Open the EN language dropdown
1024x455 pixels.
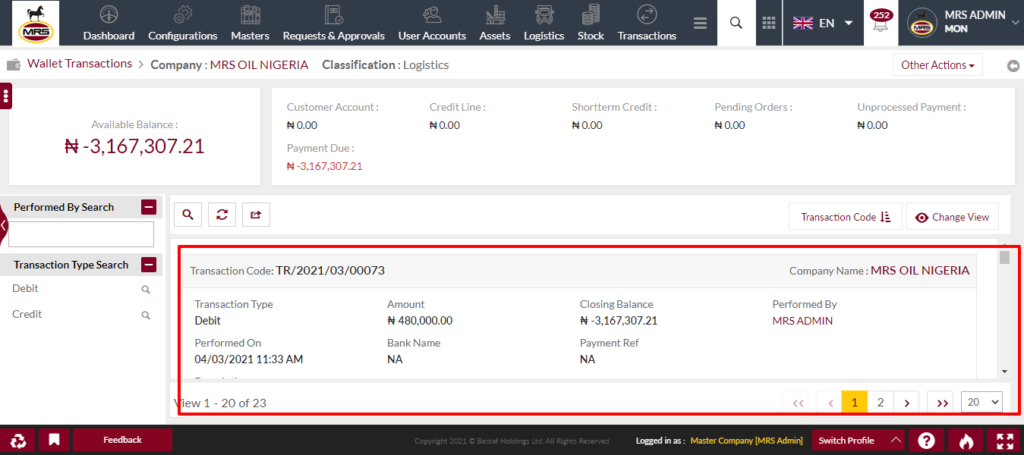(x=823, y=23)
